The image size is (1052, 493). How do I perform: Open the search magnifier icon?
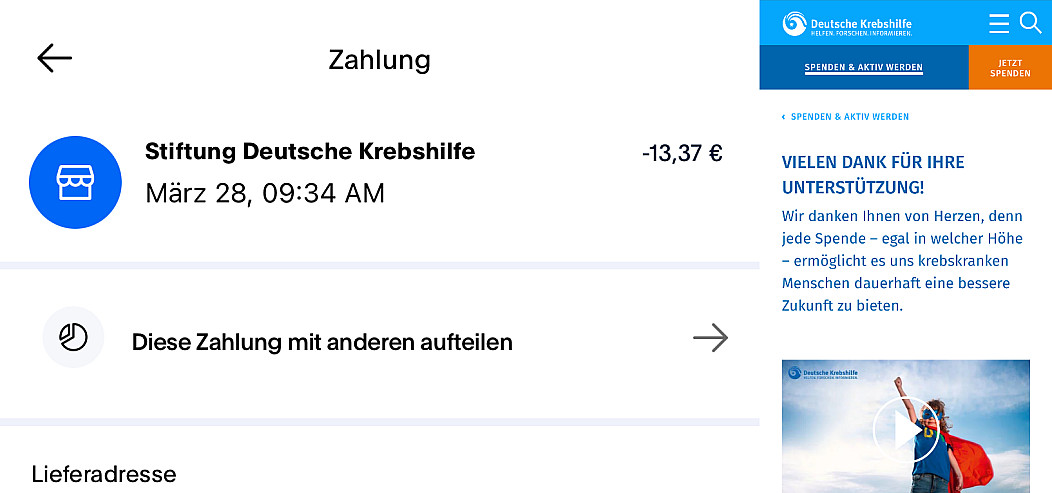click(1030, 22)
